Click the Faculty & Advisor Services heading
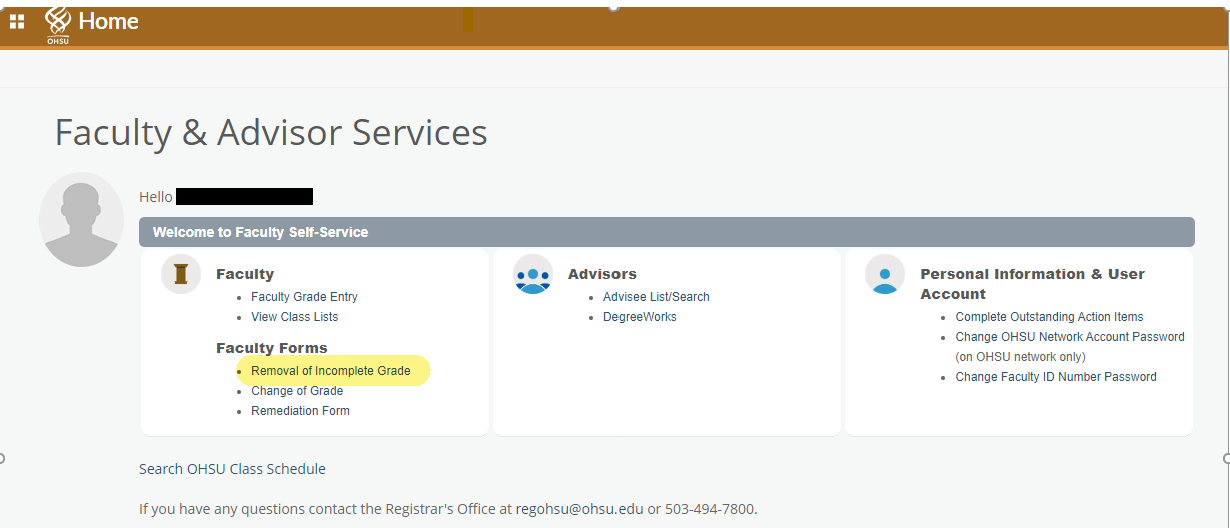Image resolution: width=1230 pixels, height=528 pixels. click(271, 132)
